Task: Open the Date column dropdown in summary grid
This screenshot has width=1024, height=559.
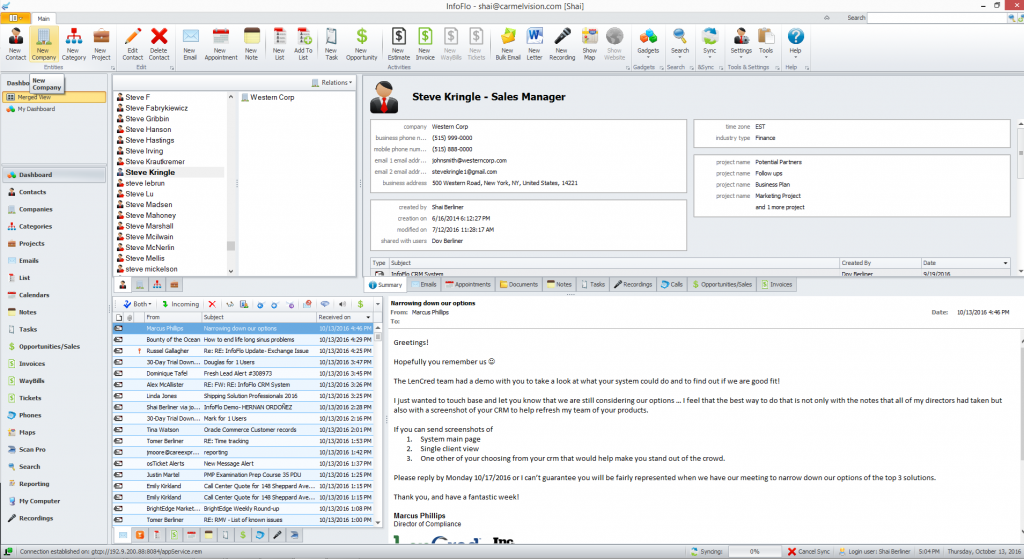Action: coord(1005,263)
